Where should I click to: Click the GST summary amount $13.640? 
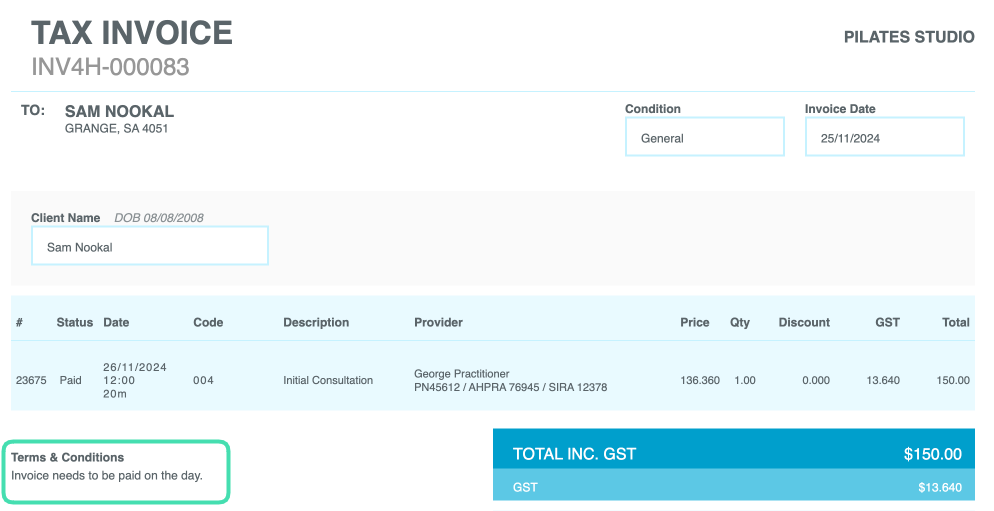tap(940, 488)
